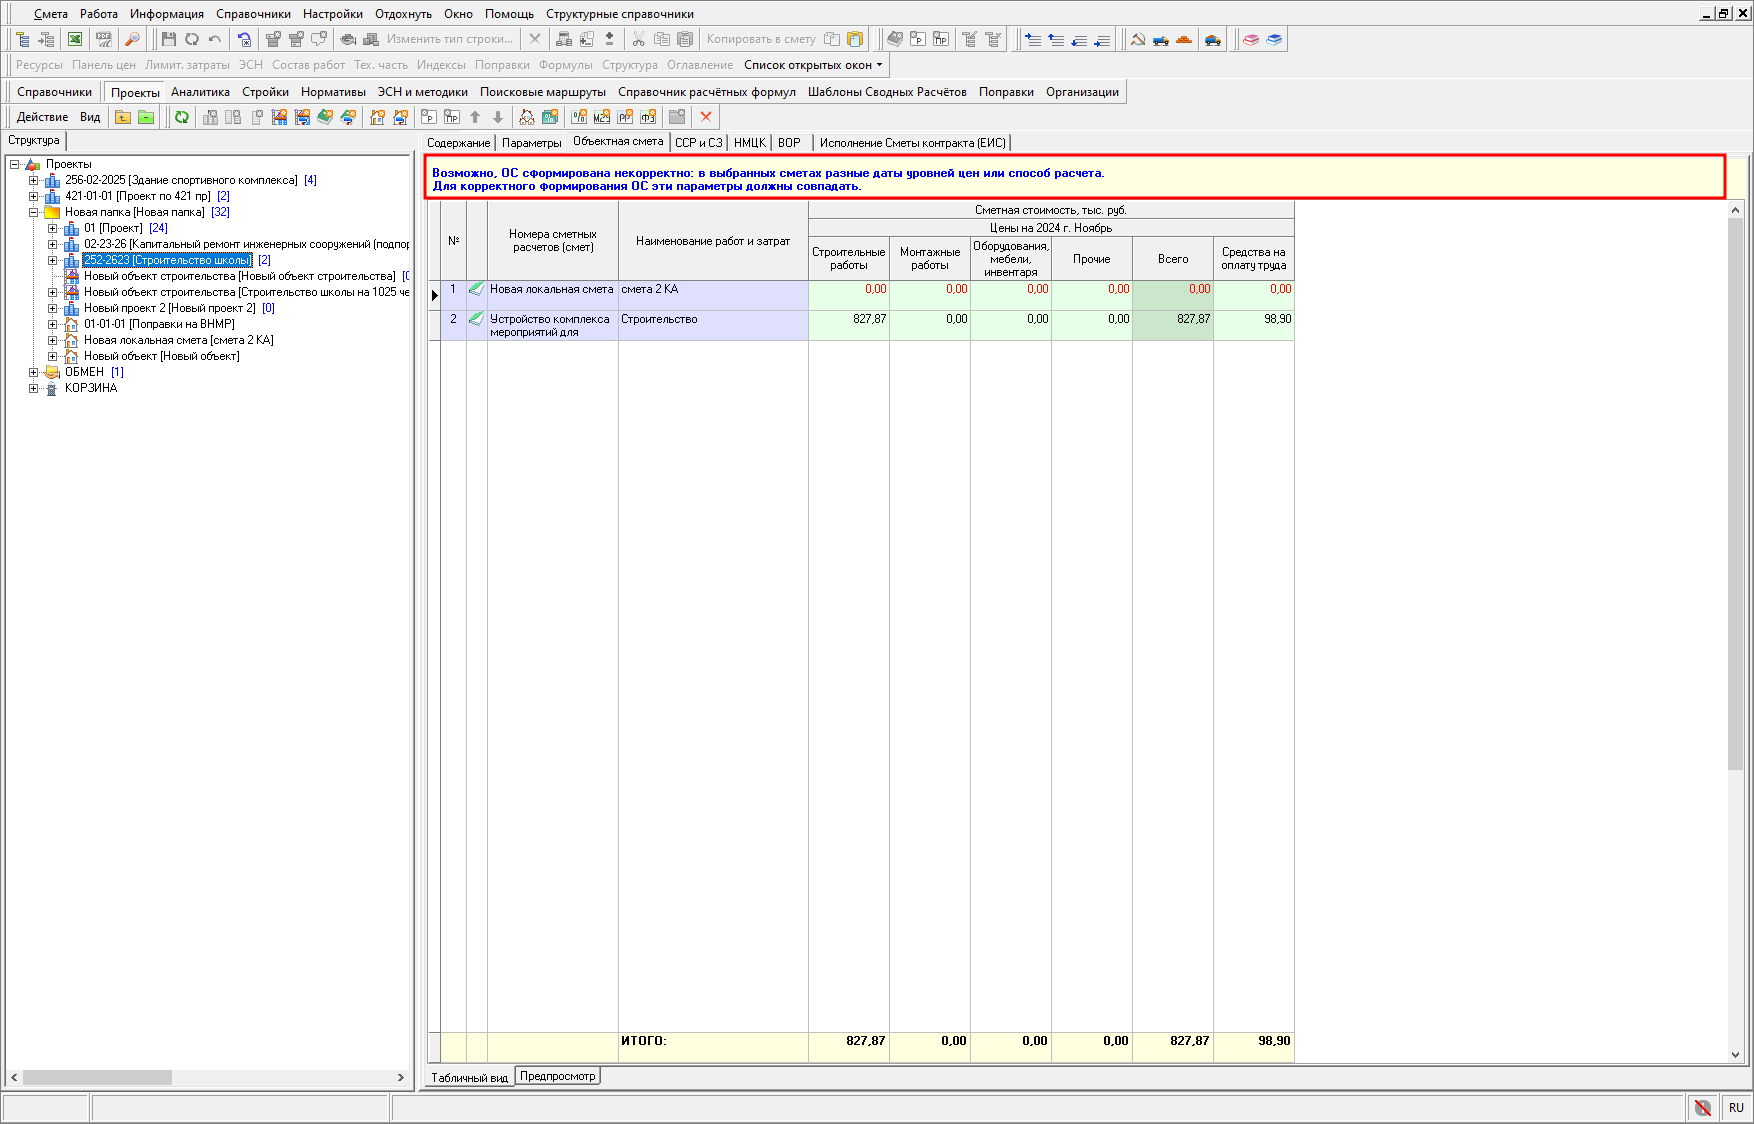The width and height of the screenshot is (1754, 1124).
Task: Switch to the ССР и СЗ tab
Action: pyautogui.click(x=698, y=143)
